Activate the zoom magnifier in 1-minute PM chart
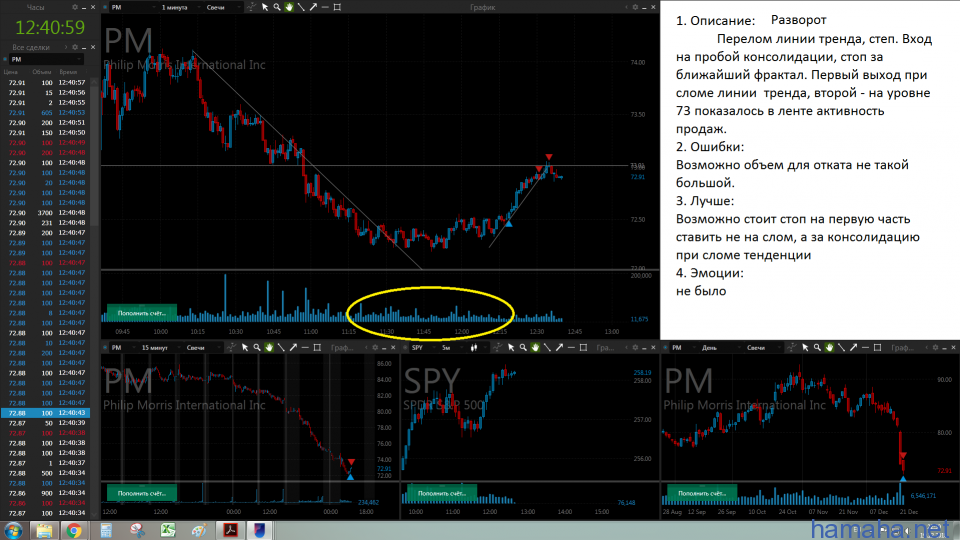Image resolution: width=960 pixels, height=540 pixels. (277, 7)
